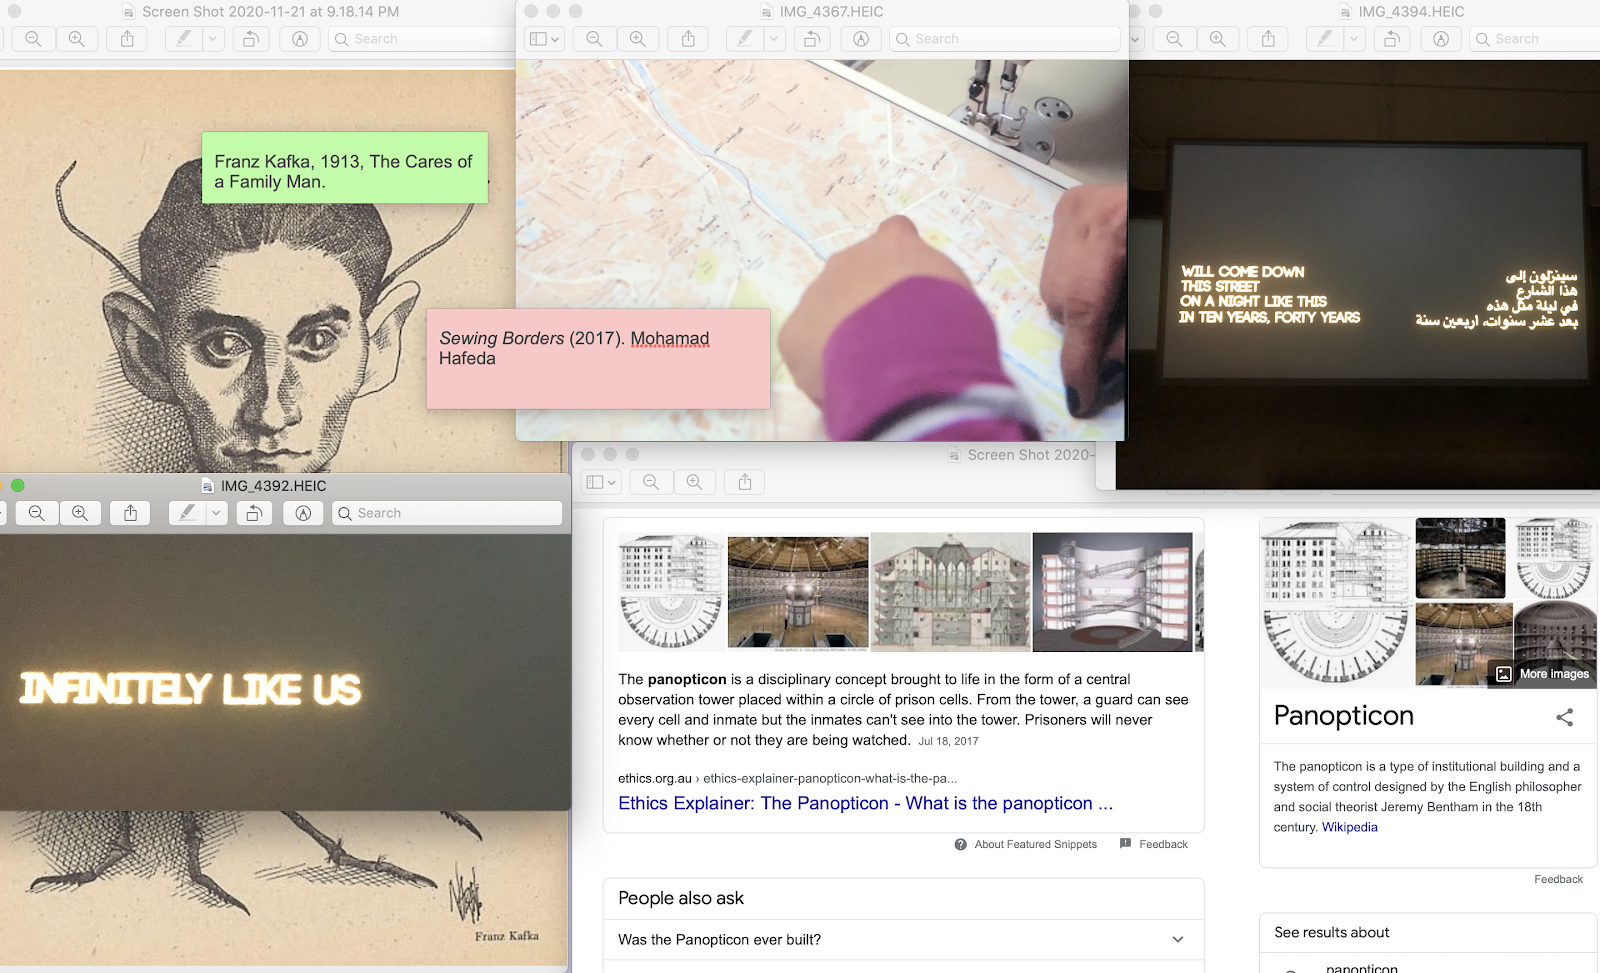The image size is (1600, 973).
Task: Open highlight options dropdown in IMG_4367.HEIC window
Action: click(773, 39)
